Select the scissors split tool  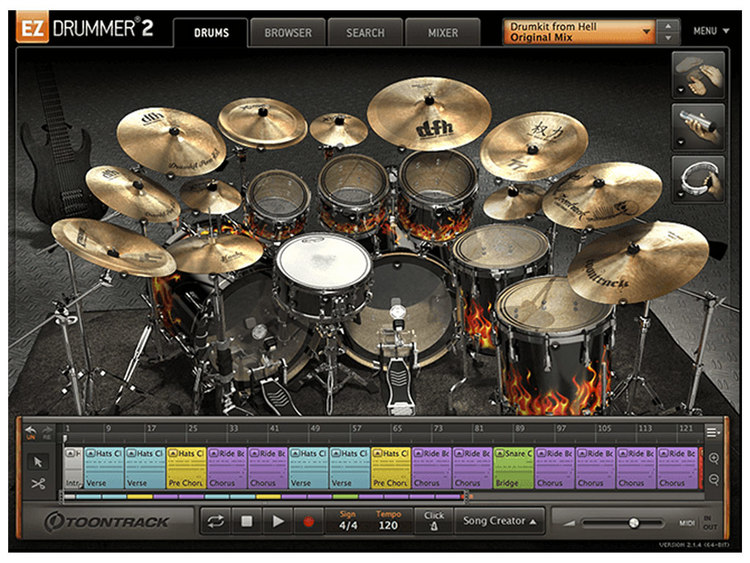[38, 484]
